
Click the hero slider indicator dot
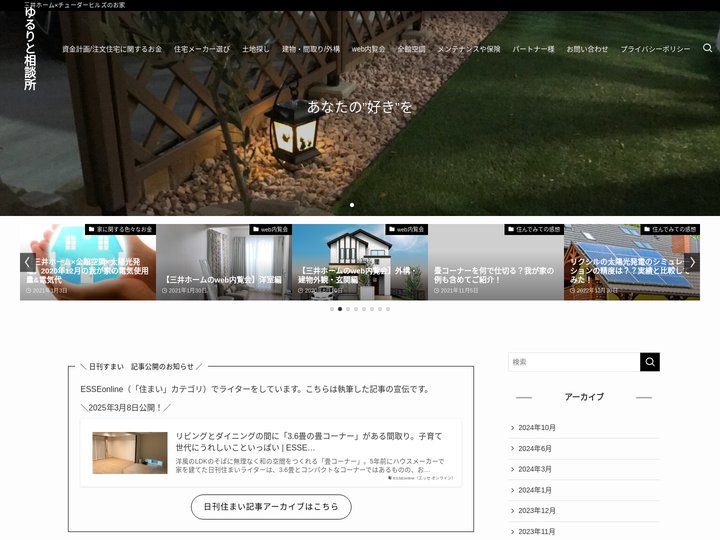[x=352, y=205]
